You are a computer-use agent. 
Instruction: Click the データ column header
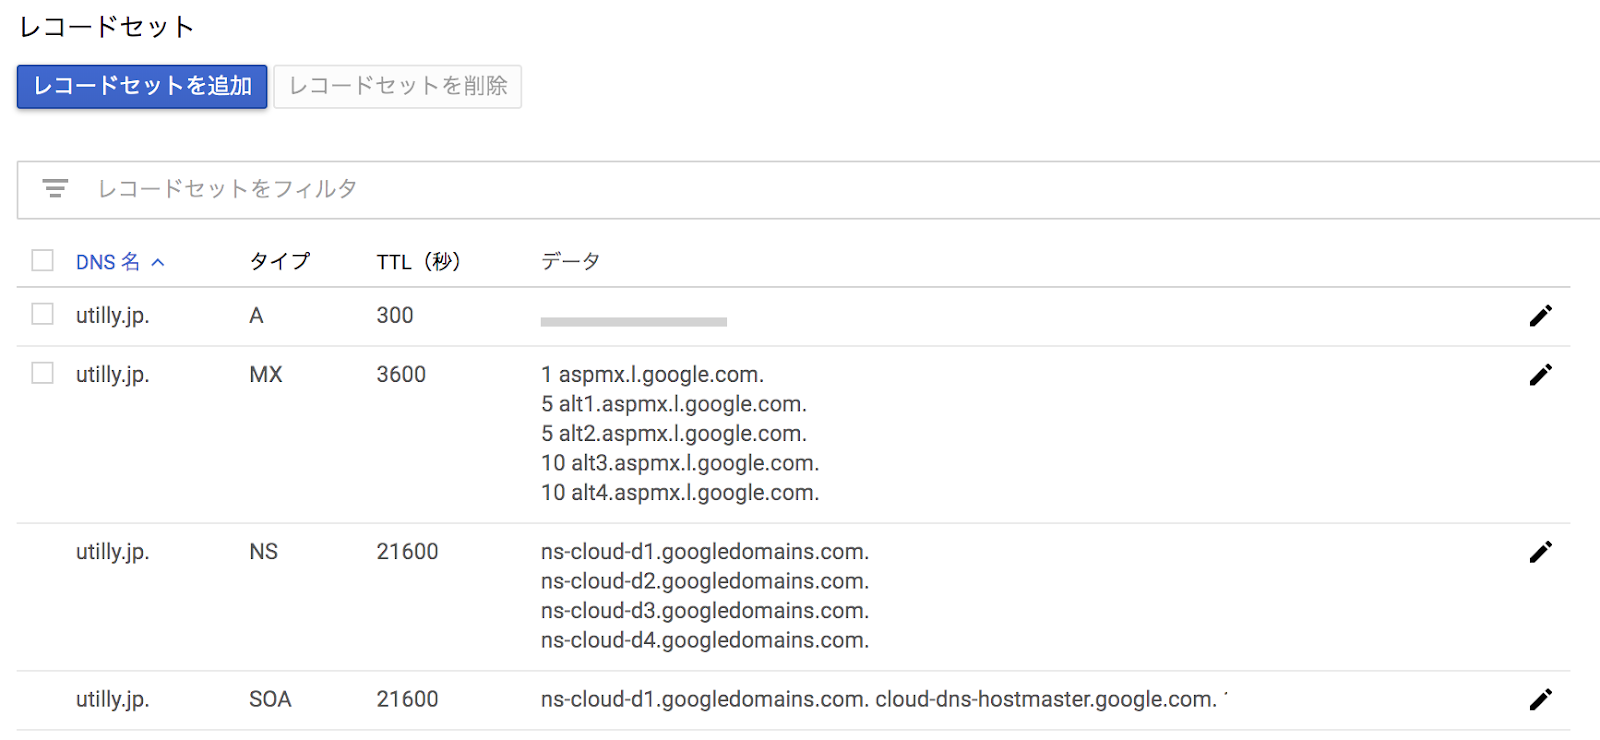click(570, 262)
